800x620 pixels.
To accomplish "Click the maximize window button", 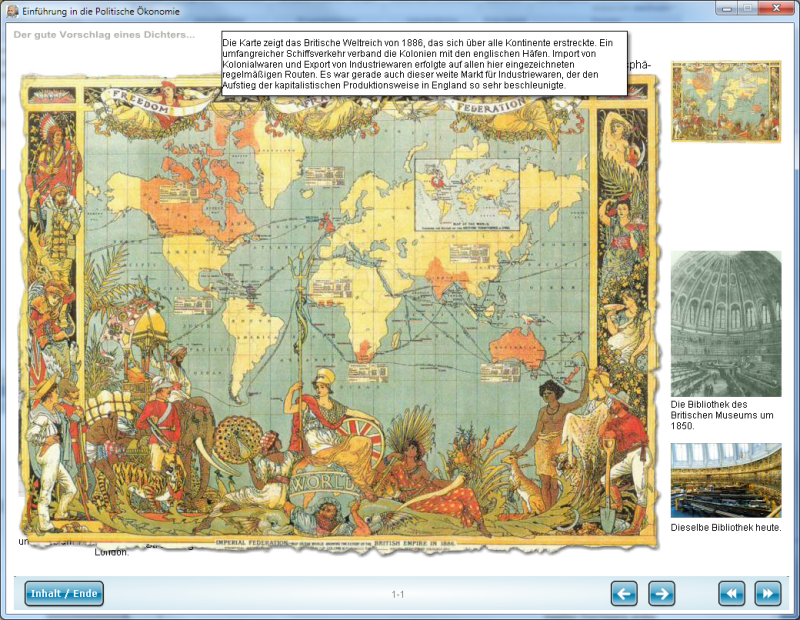I will tap(747, 8).
